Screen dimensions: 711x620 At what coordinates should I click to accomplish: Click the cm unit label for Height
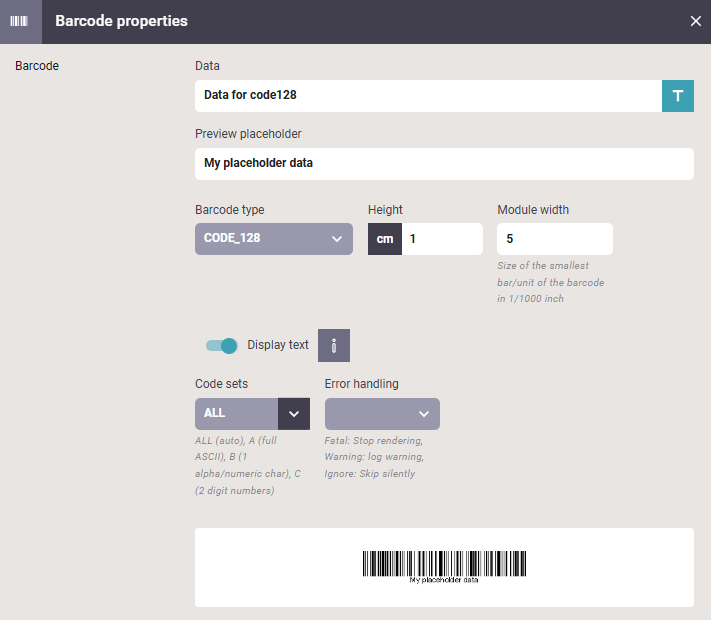pos(385,239)
